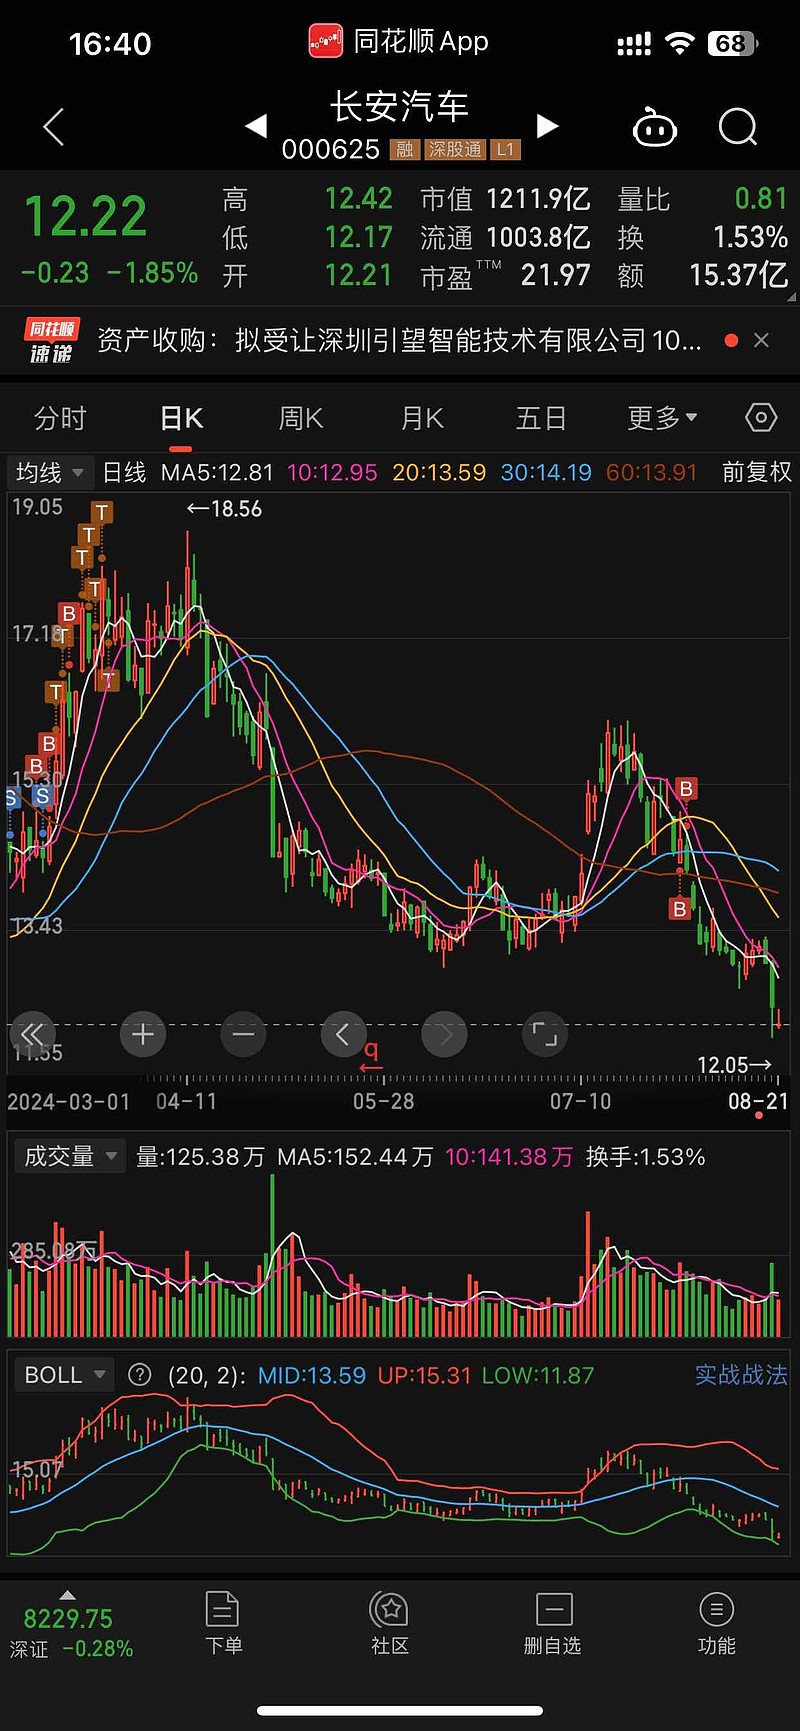
Task: Switch to 周K tab
Action: click(x=301, y=418)
